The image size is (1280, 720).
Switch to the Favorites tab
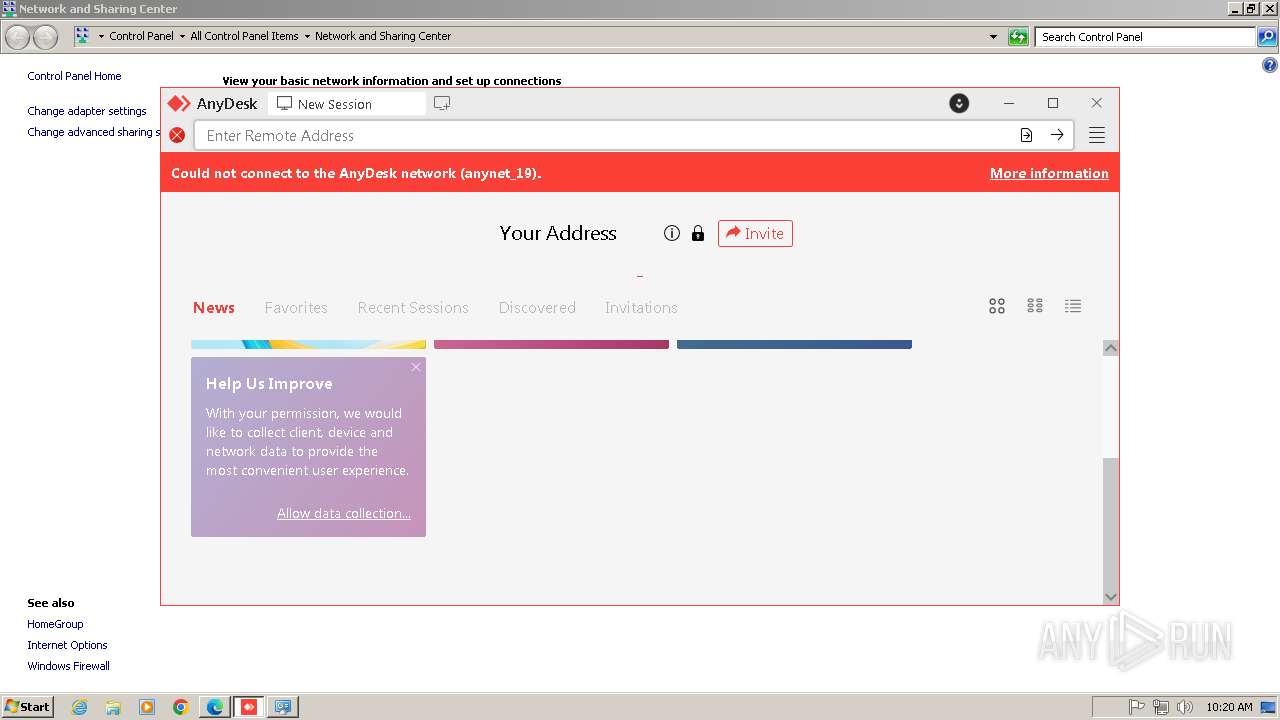click(296, 307)
